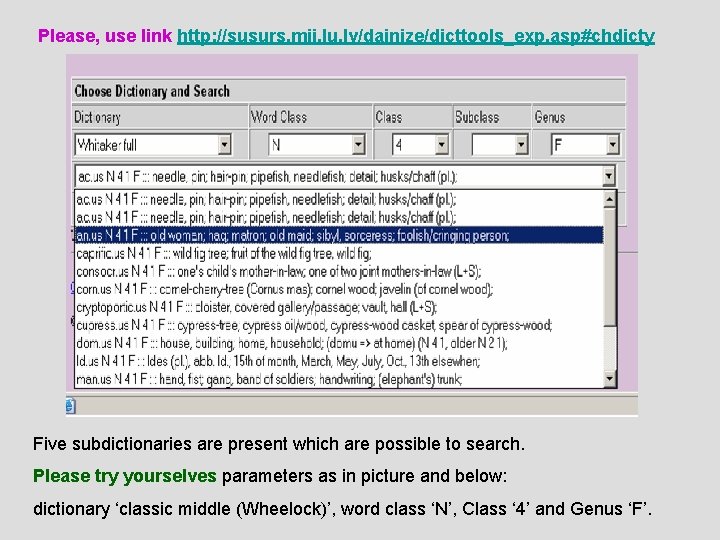Select the cupress.us cypress-tree entry
Screen dimensions: 720x540
(339, 325)
